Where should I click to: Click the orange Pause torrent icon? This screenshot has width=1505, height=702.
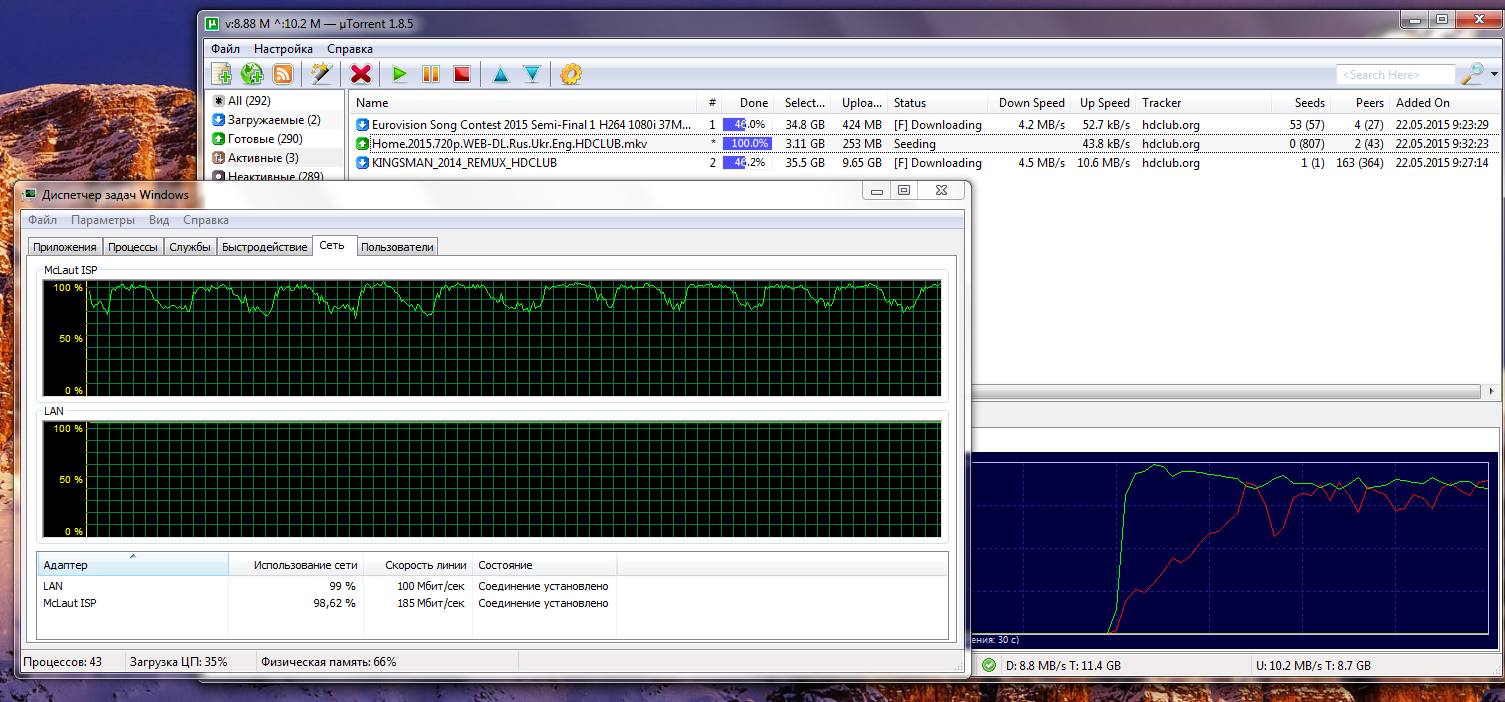(431, 74)
